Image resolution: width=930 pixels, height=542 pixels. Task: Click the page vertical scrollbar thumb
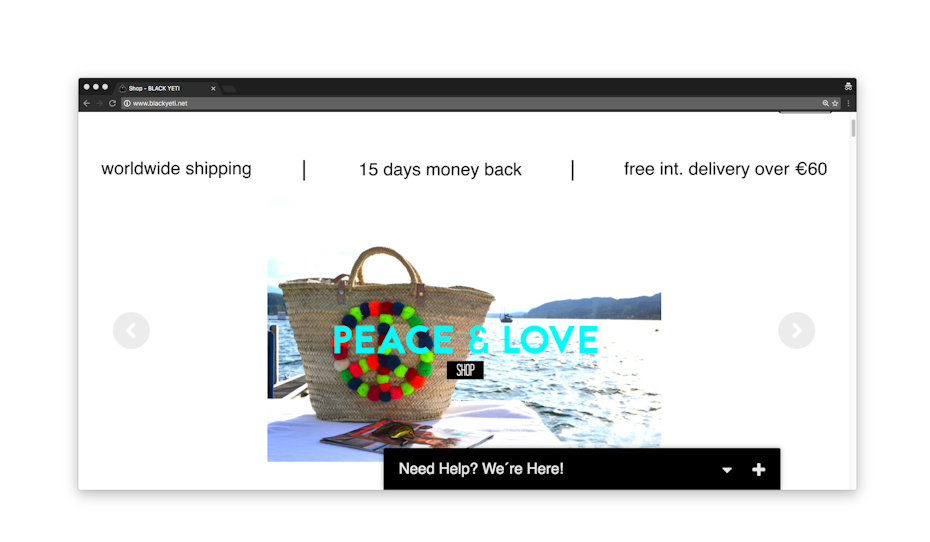[x=853, y=128]
